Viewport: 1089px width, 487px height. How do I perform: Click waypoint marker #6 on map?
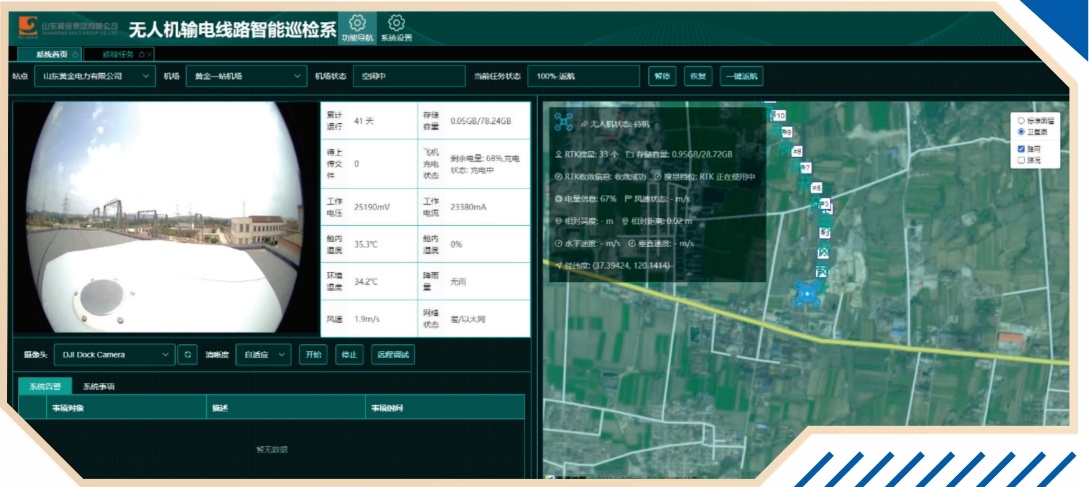pyautogui.click(x=816, y=188)
